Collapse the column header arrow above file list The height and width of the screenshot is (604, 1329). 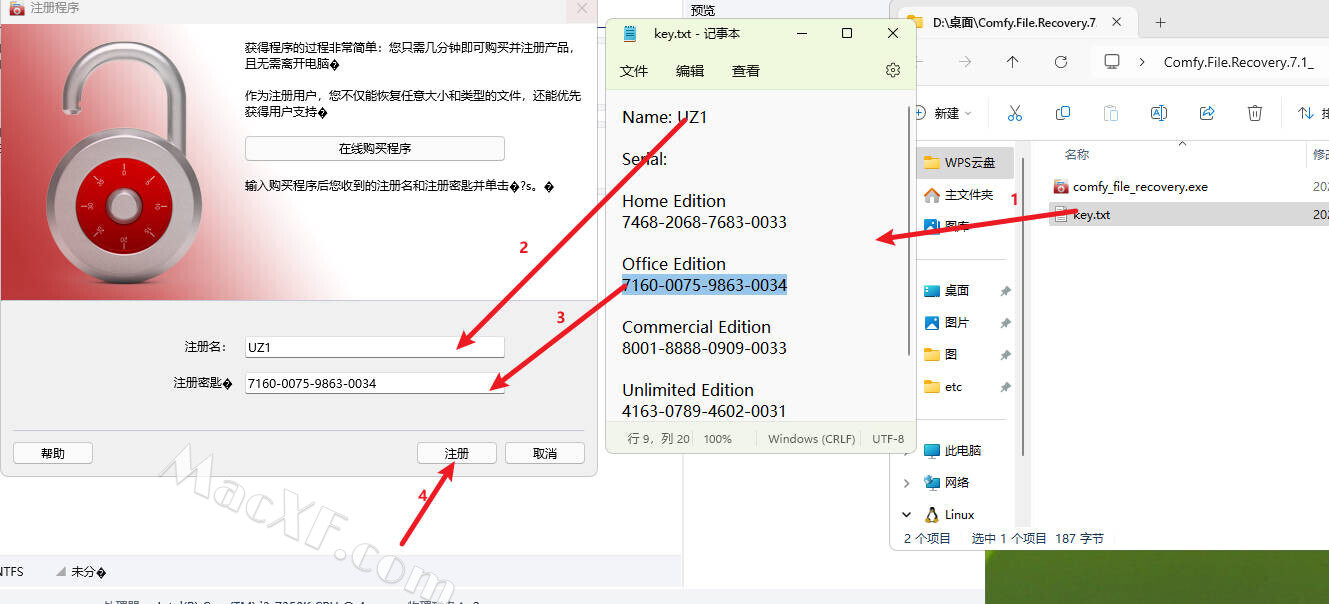(1182, 144)
